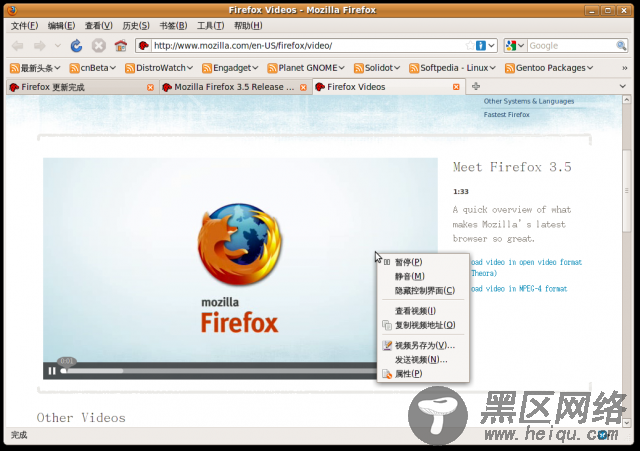Click the vertical scrollbar thumb
The width and height of the screenshot is (640, 451).
tap(627, 191)
